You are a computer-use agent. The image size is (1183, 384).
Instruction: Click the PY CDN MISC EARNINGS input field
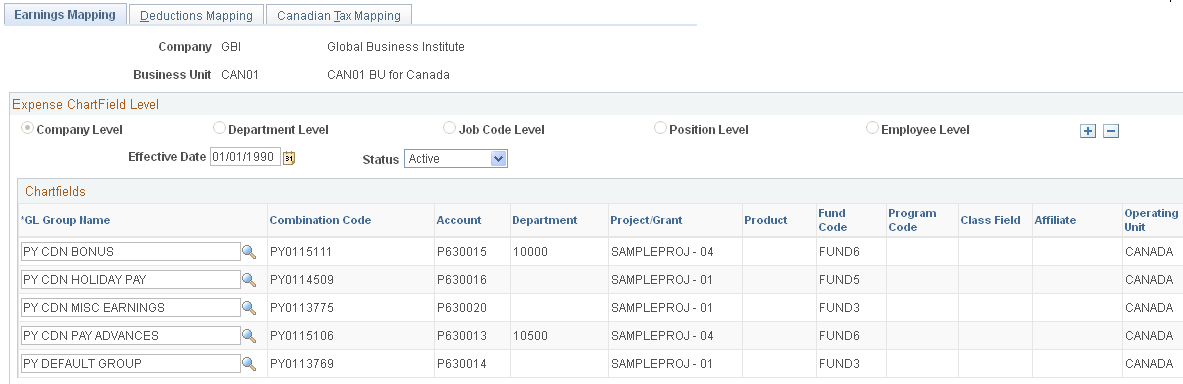(x=131, y=307)
